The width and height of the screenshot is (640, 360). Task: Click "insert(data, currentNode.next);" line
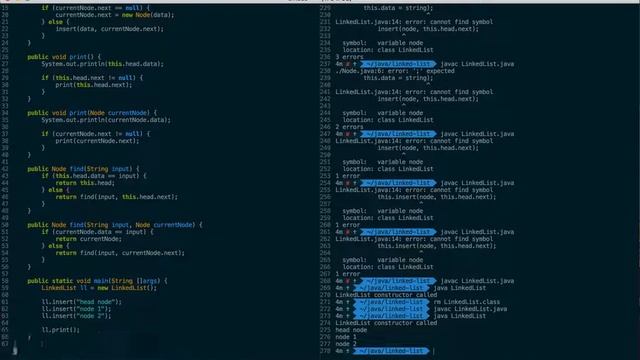pyautogui.click(x=109, y=29)
